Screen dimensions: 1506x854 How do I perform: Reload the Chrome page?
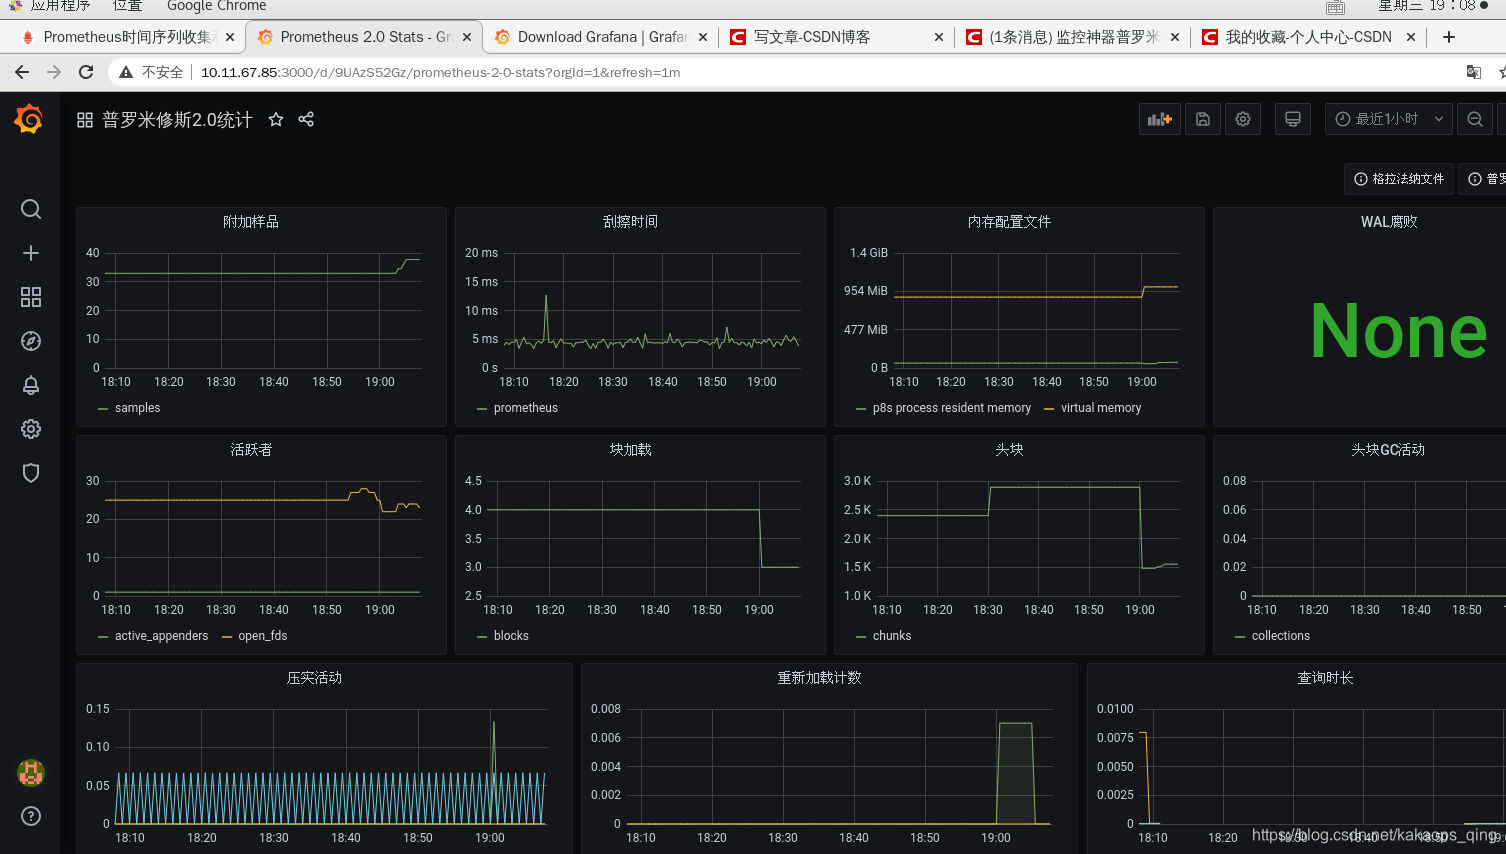(x=86, y=72)
